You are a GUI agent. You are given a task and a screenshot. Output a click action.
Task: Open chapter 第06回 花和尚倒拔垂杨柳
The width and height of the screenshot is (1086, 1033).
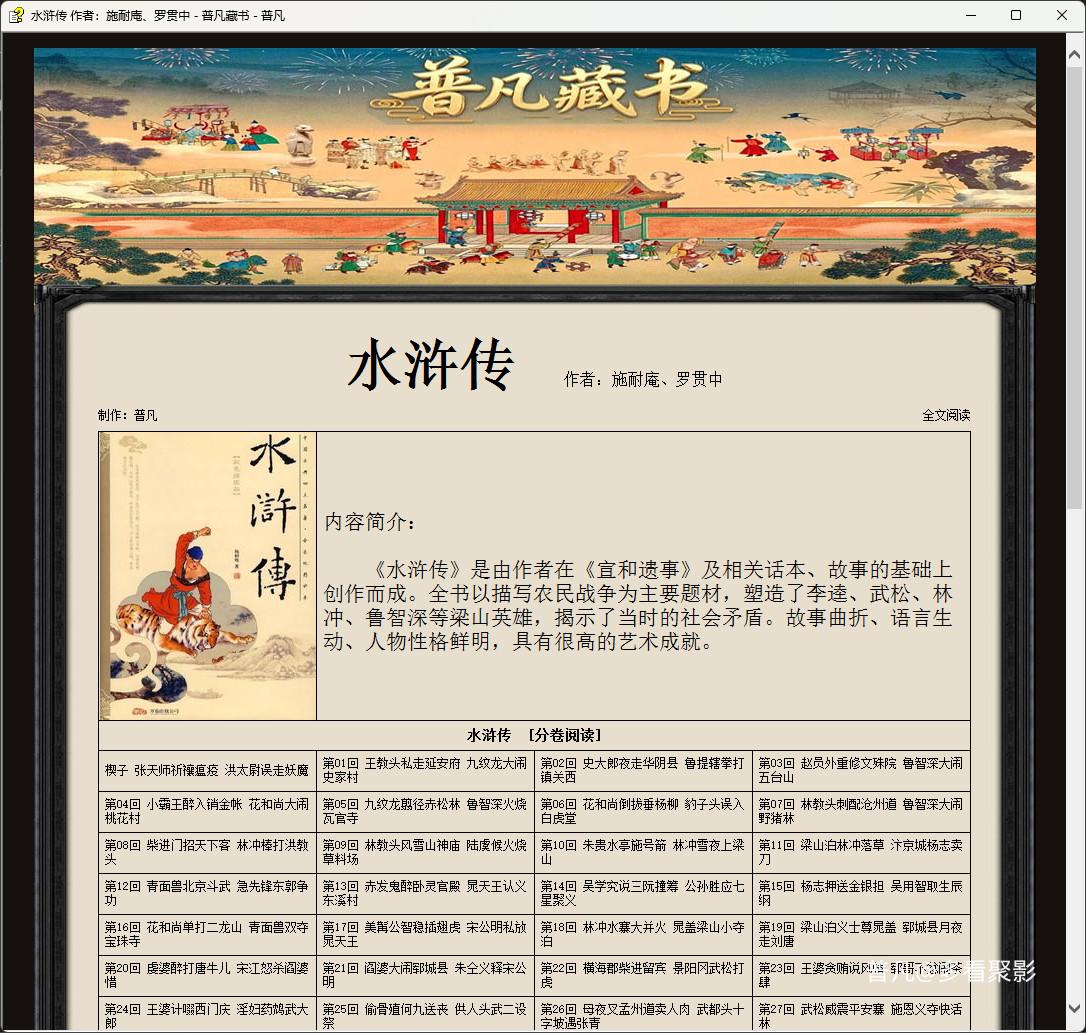(643, 811)
